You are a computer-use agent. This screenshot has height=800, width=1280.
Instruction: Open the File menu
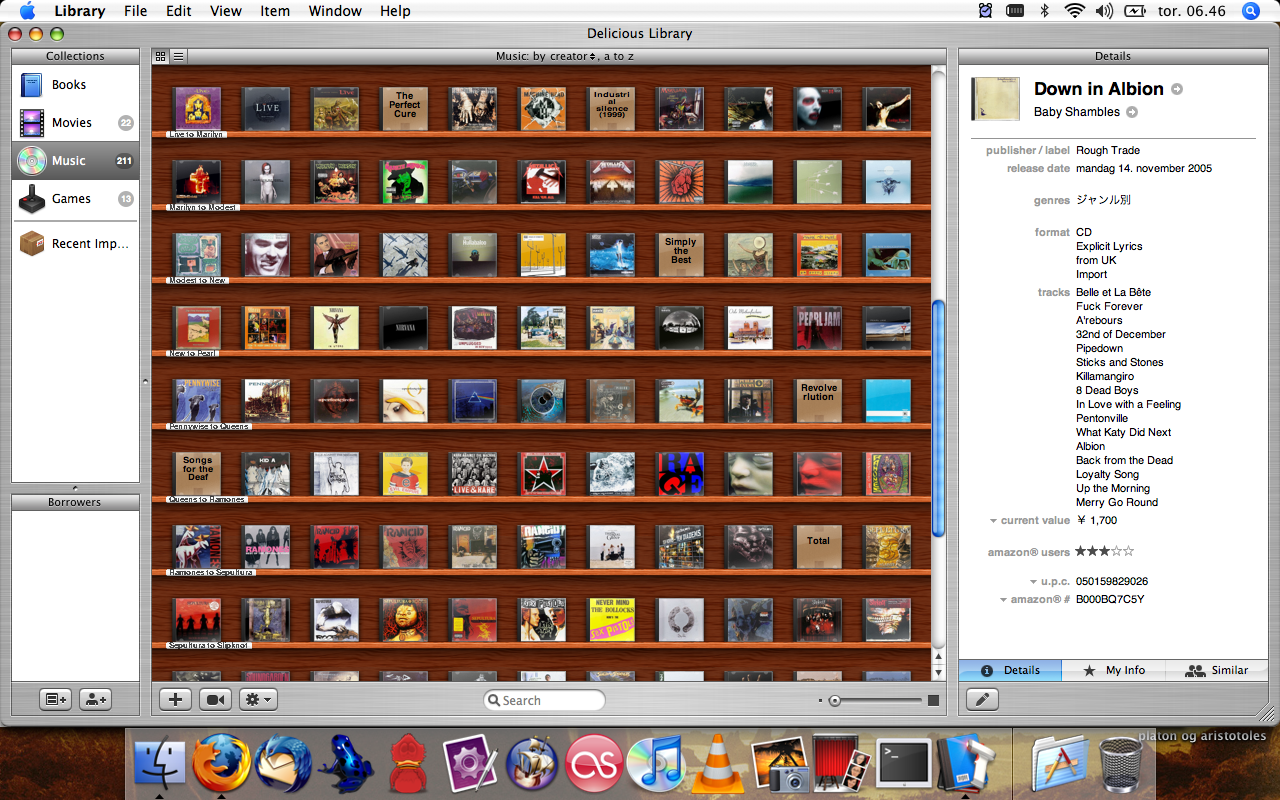[135, 11]
